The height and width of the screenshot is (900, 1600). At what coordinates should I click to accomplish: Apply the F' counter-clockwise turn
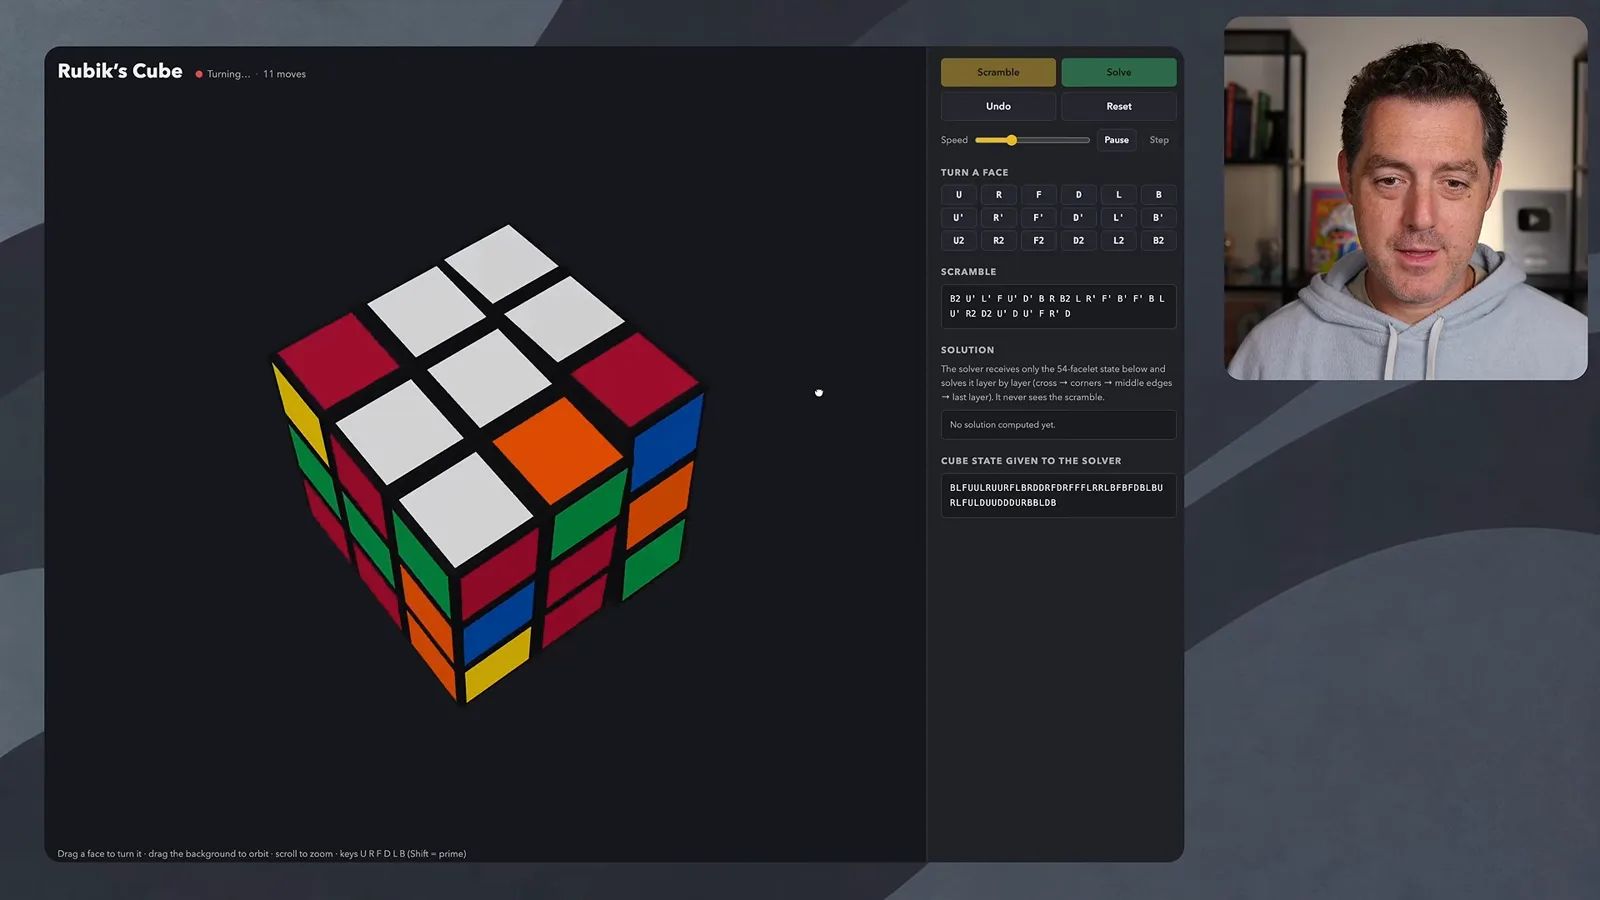pyautogui.click(x=1038, y=217)
